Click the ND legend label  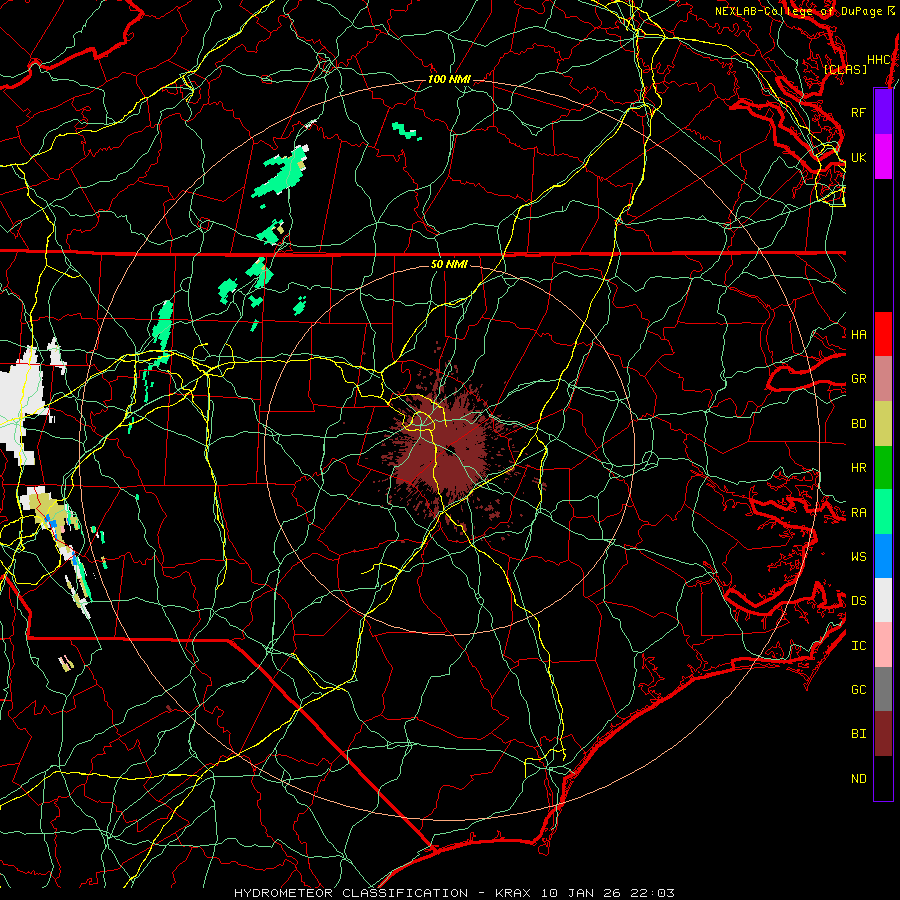(x=859, y=779)
